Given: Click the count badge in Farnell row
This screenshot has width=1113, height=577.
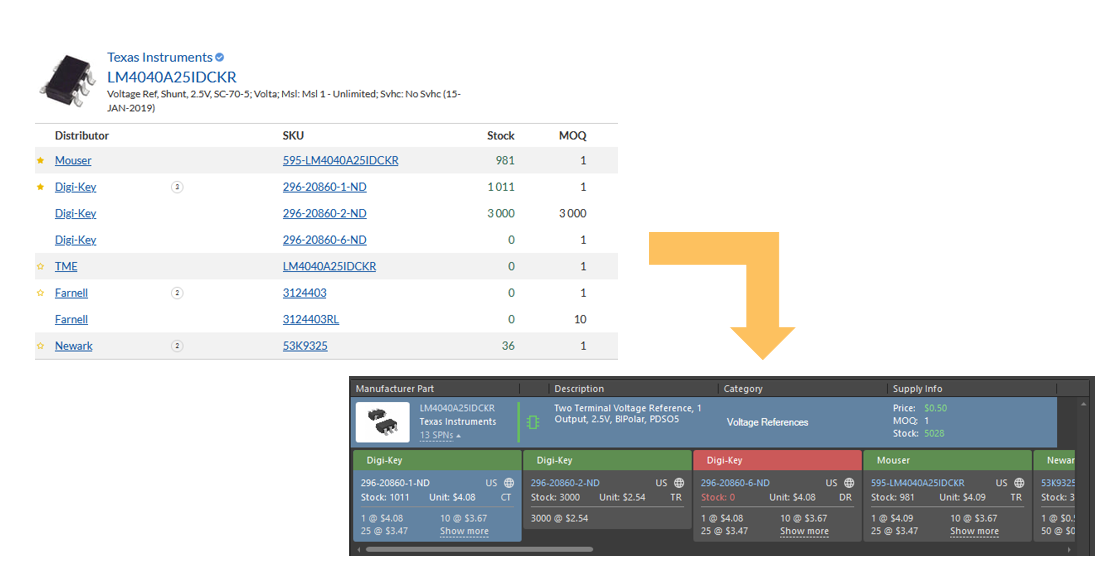Looking at the screenshot, I should pyautogui.click(x=177, y=293).
